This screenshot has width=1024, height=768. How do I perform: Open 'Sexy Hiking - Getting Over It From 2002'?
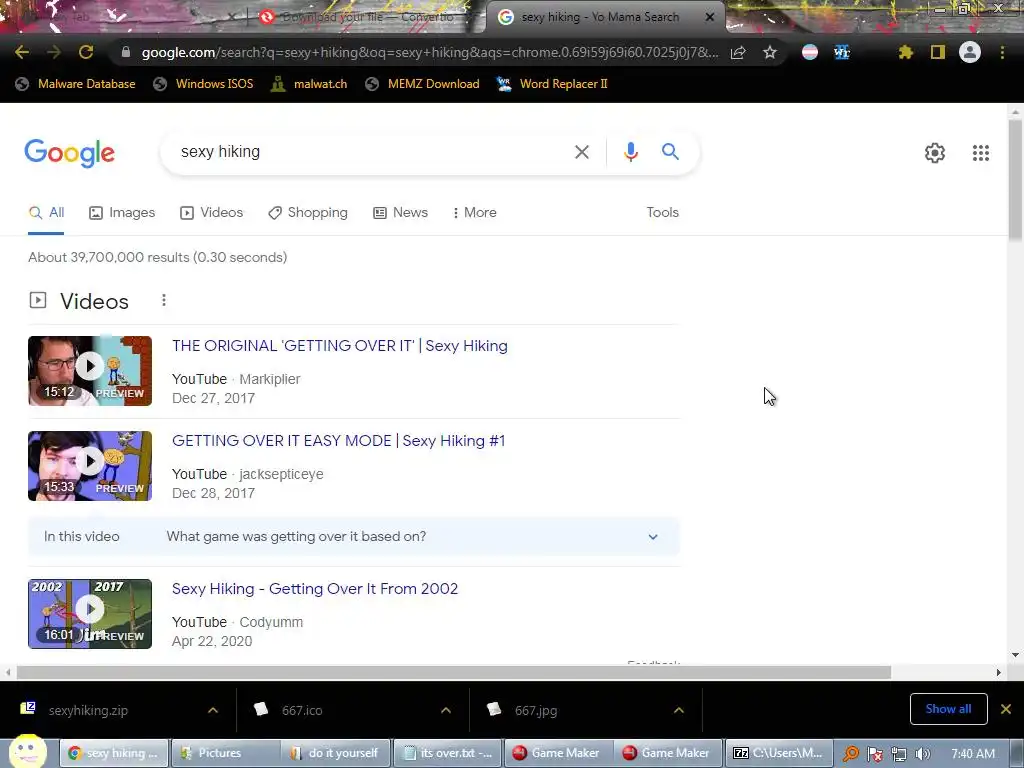coord(315,588)
